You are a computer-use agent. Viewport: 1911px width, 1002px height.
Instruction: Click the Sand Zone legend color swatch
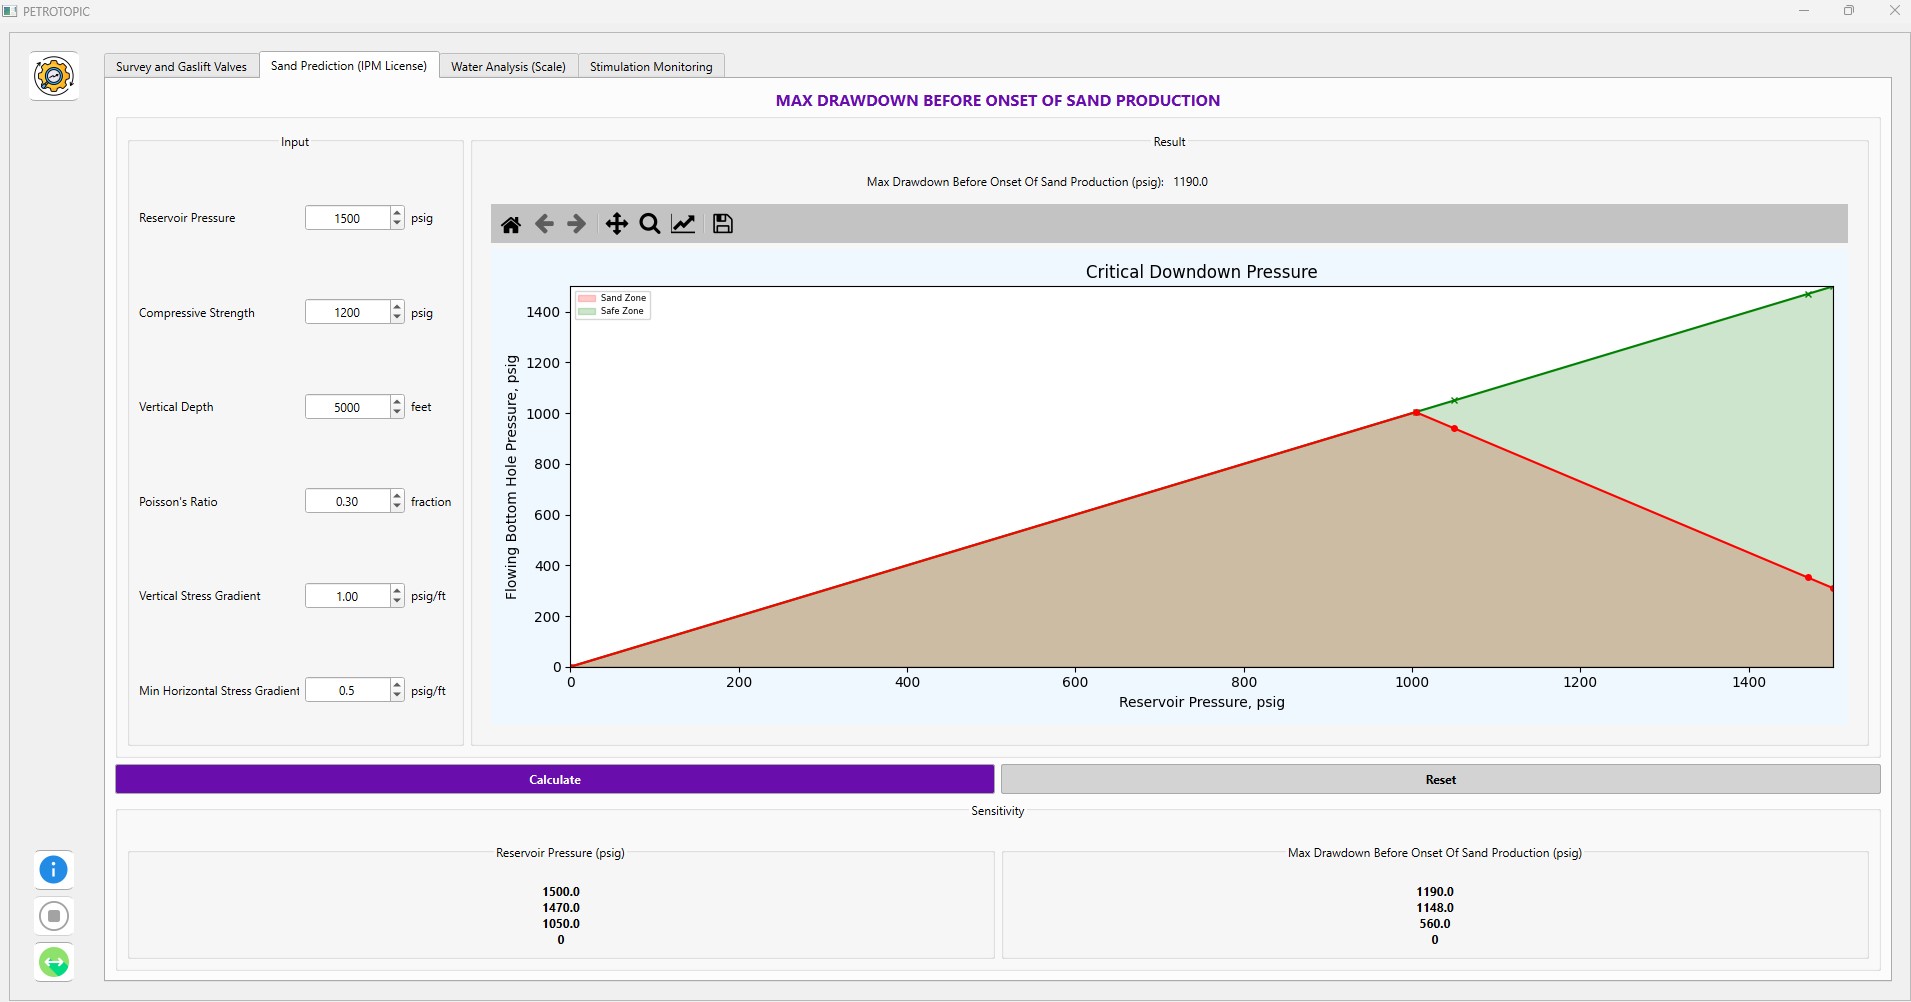[587, 298]
